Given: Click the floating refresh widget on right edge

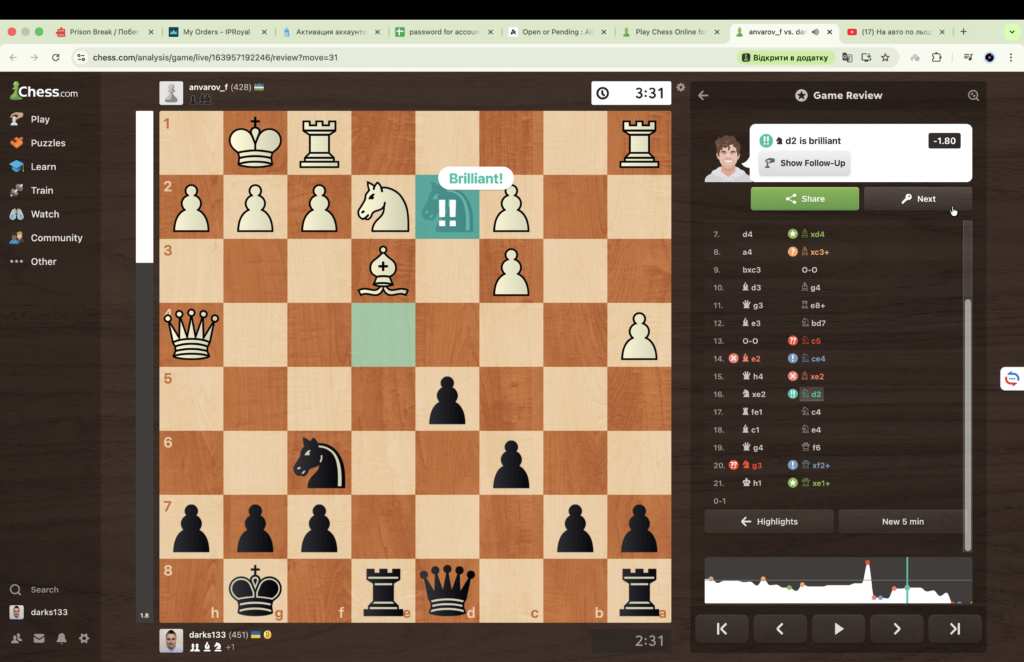Looking at the screenshot, I should pos(1012,379).
